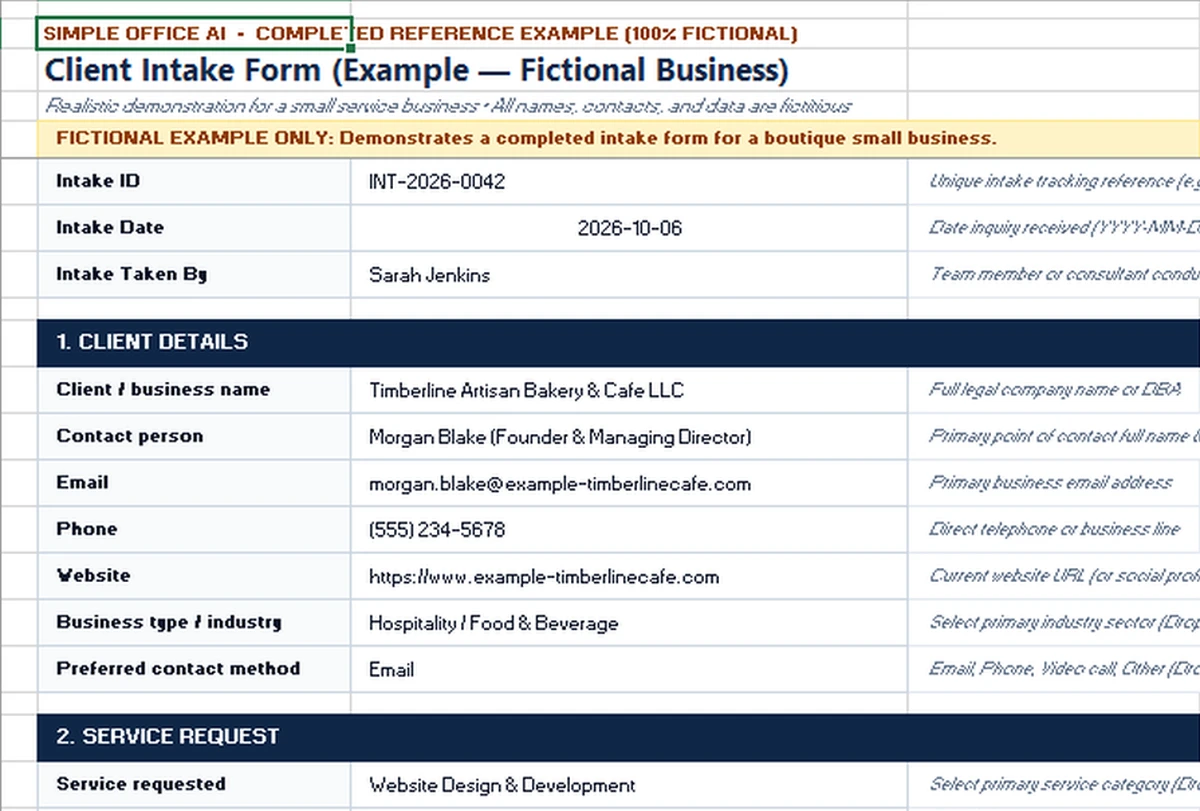Click the 'Date inquiry received' hint text
Screen dimensions: 1200x811
tap(1064, 228)
